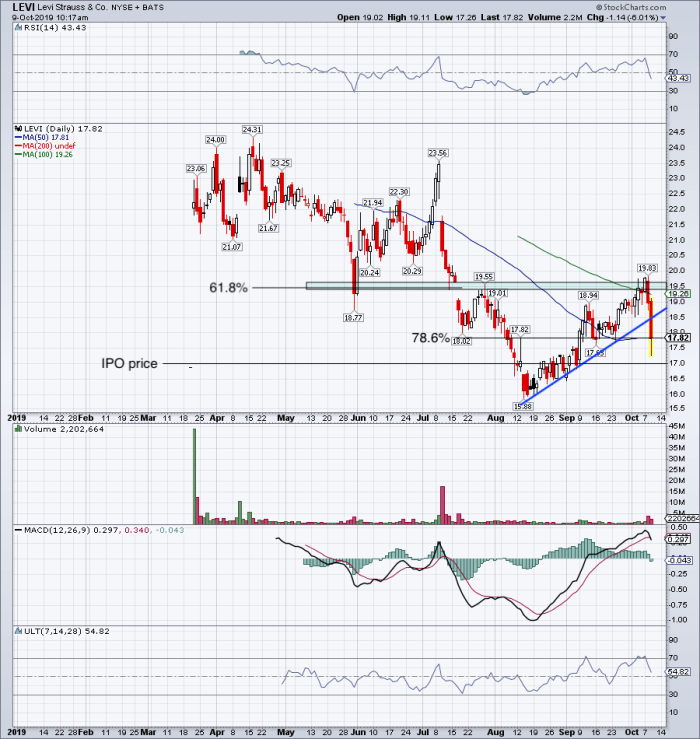Viewport: 700px width, 739px height.
Task: Click the -0.043 histogram value tag on right axis
Action: click(x=679, y=560)
